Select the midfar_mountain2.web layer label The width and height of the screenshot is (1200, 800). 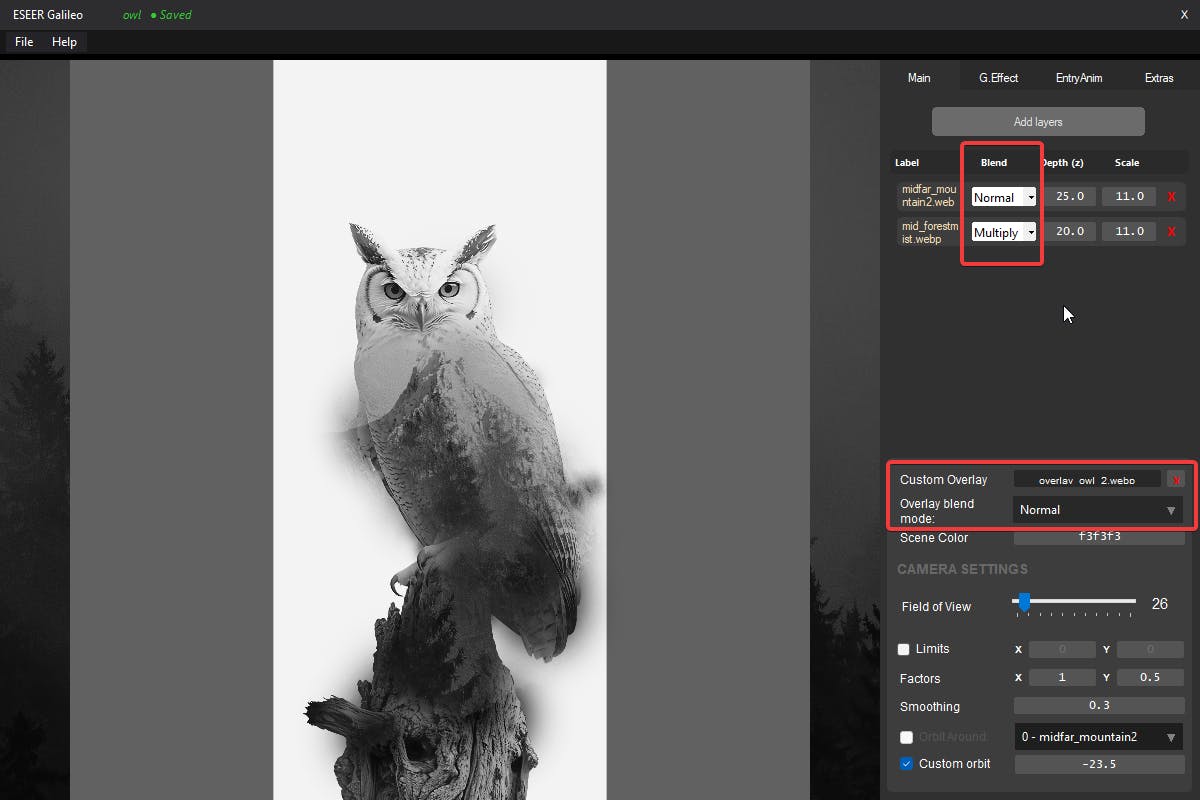[929, 196]
